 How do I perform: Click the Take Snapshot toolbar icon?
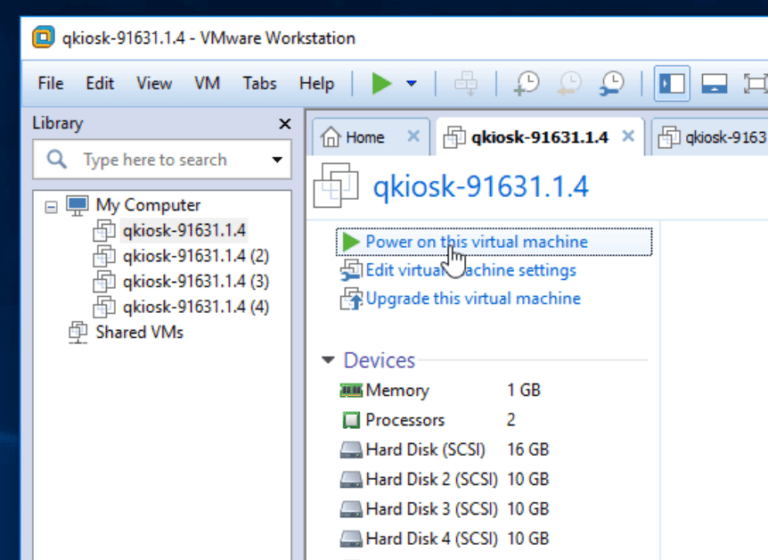pos(527,84)
